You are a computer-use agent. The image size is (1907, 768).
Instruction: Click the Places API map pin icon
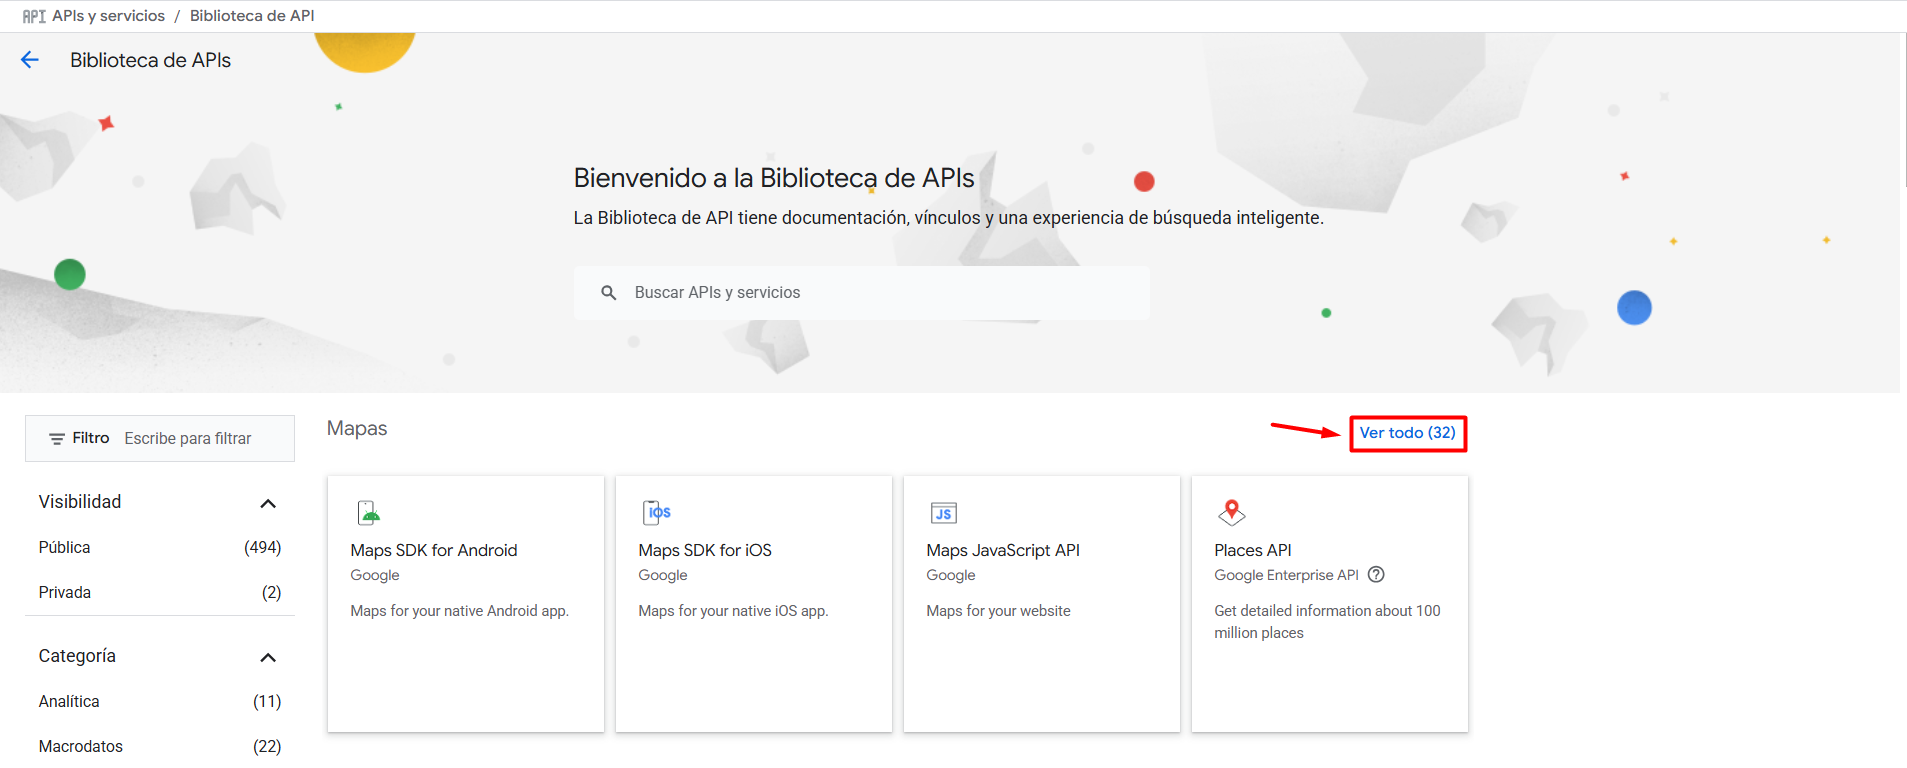[1231, 512]
